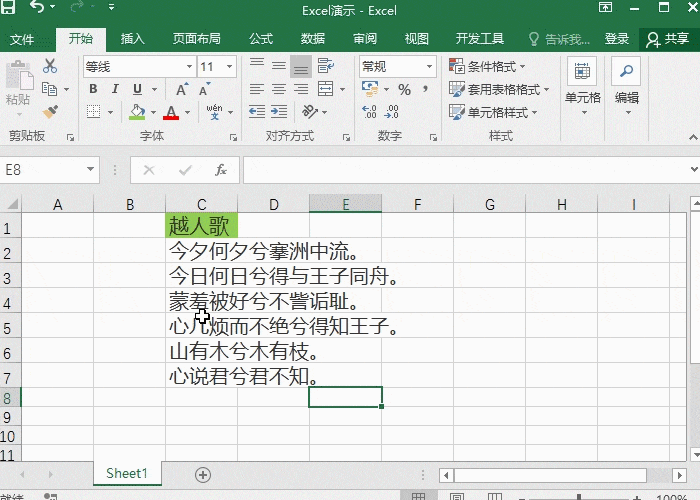Viewport: 700px width, 500px height.
Task: Open Font Color dropdown arrow
Action: (188, 112)
